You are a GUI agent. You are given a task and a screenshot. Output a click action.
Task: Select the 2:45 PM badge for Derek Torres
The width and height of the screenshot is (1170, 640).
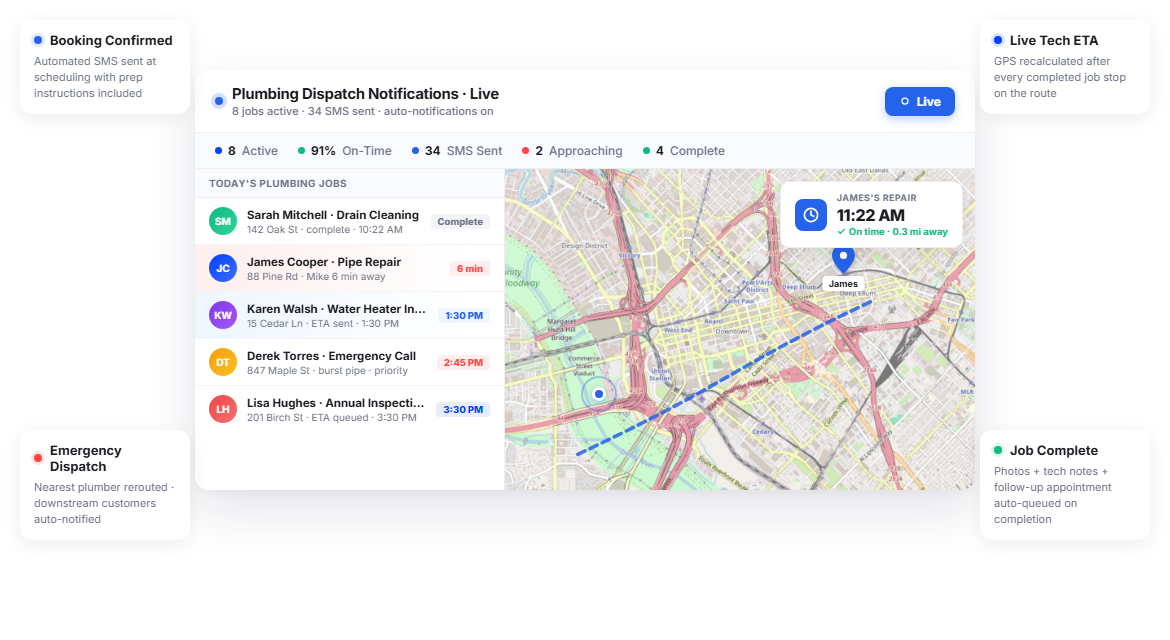pos(463,363)
